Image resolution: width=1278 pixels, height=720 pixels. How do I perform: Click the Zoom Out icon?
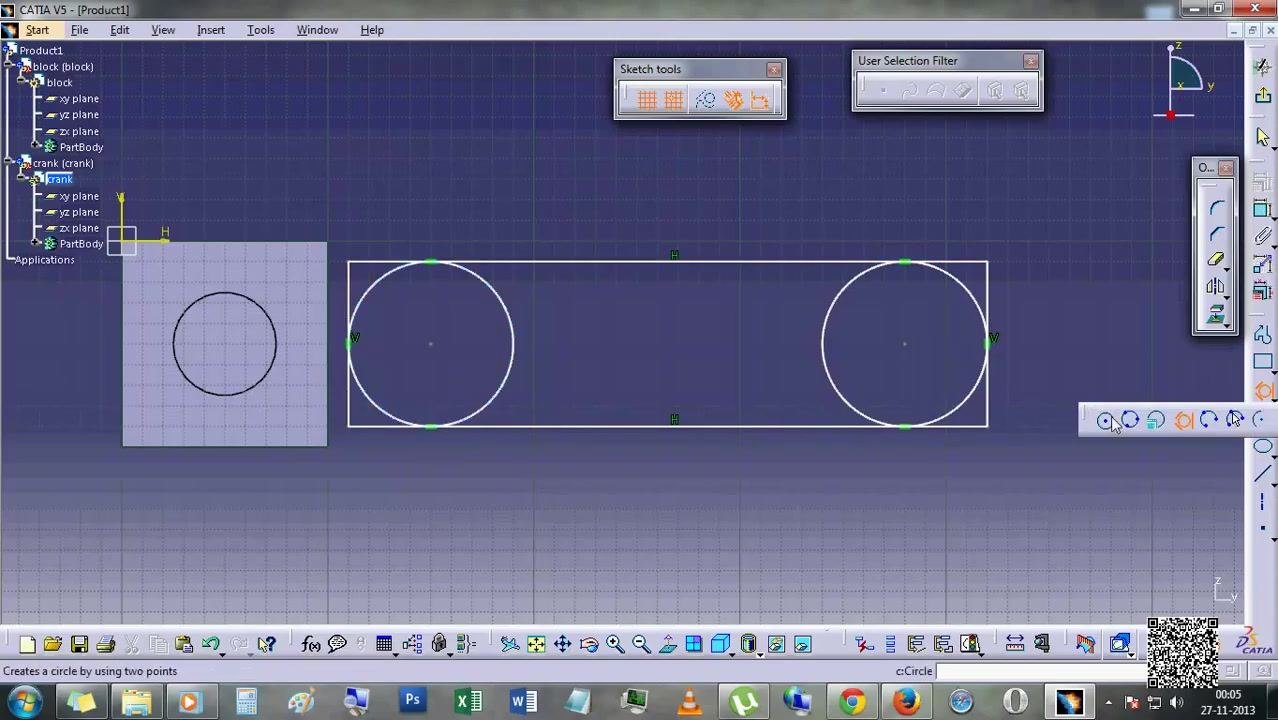coord(641,644)
